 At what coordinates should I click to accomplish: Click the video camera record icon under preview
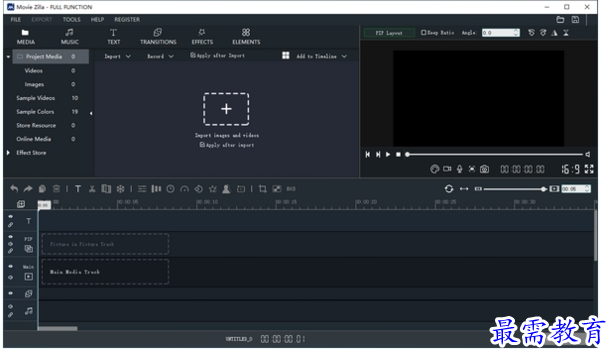(x=447, y=169)
